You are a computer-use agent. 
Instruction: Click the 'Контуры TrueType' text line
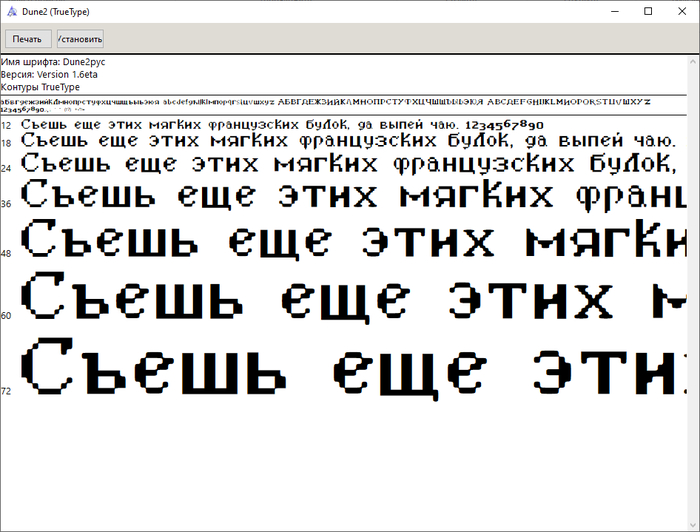(40, 87)
